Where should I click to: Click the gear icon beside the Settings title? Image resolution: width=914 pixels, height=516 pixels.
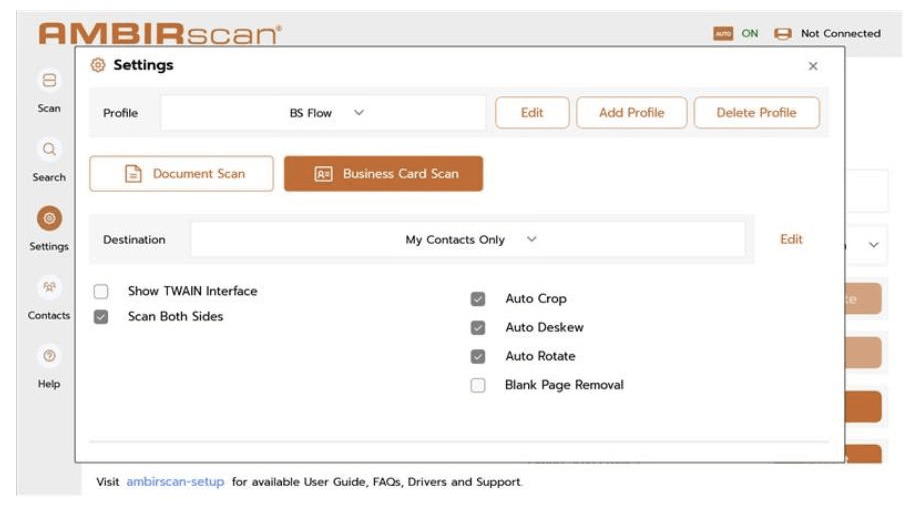(98, 65)
